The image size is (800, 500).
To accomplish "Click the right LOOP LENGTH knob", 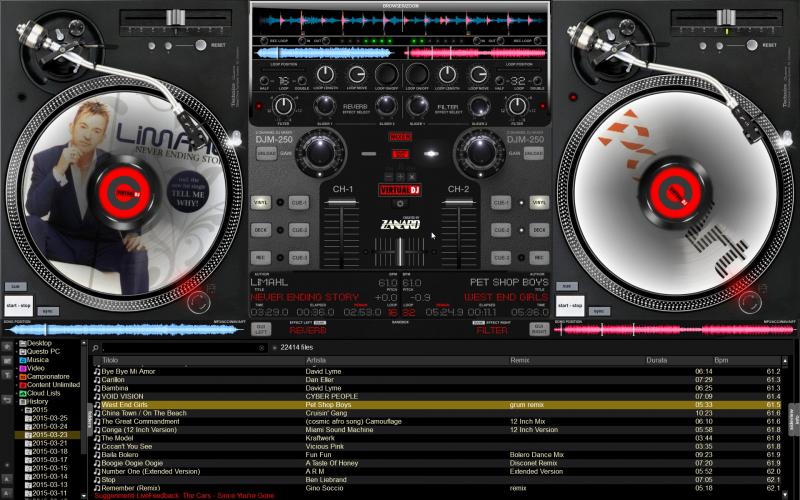I will (x=447, y=75).
